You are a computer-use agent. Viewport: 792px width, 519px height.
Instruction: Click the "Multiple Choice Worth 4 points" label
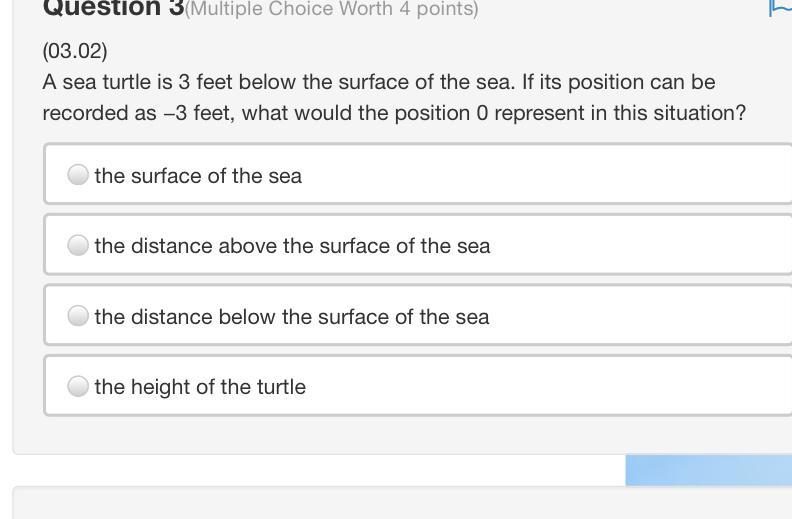click(x=332, y=9)
